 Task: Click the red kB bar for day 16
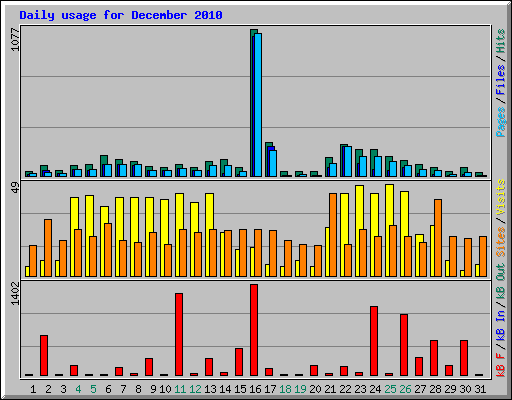tap(254, 330)
